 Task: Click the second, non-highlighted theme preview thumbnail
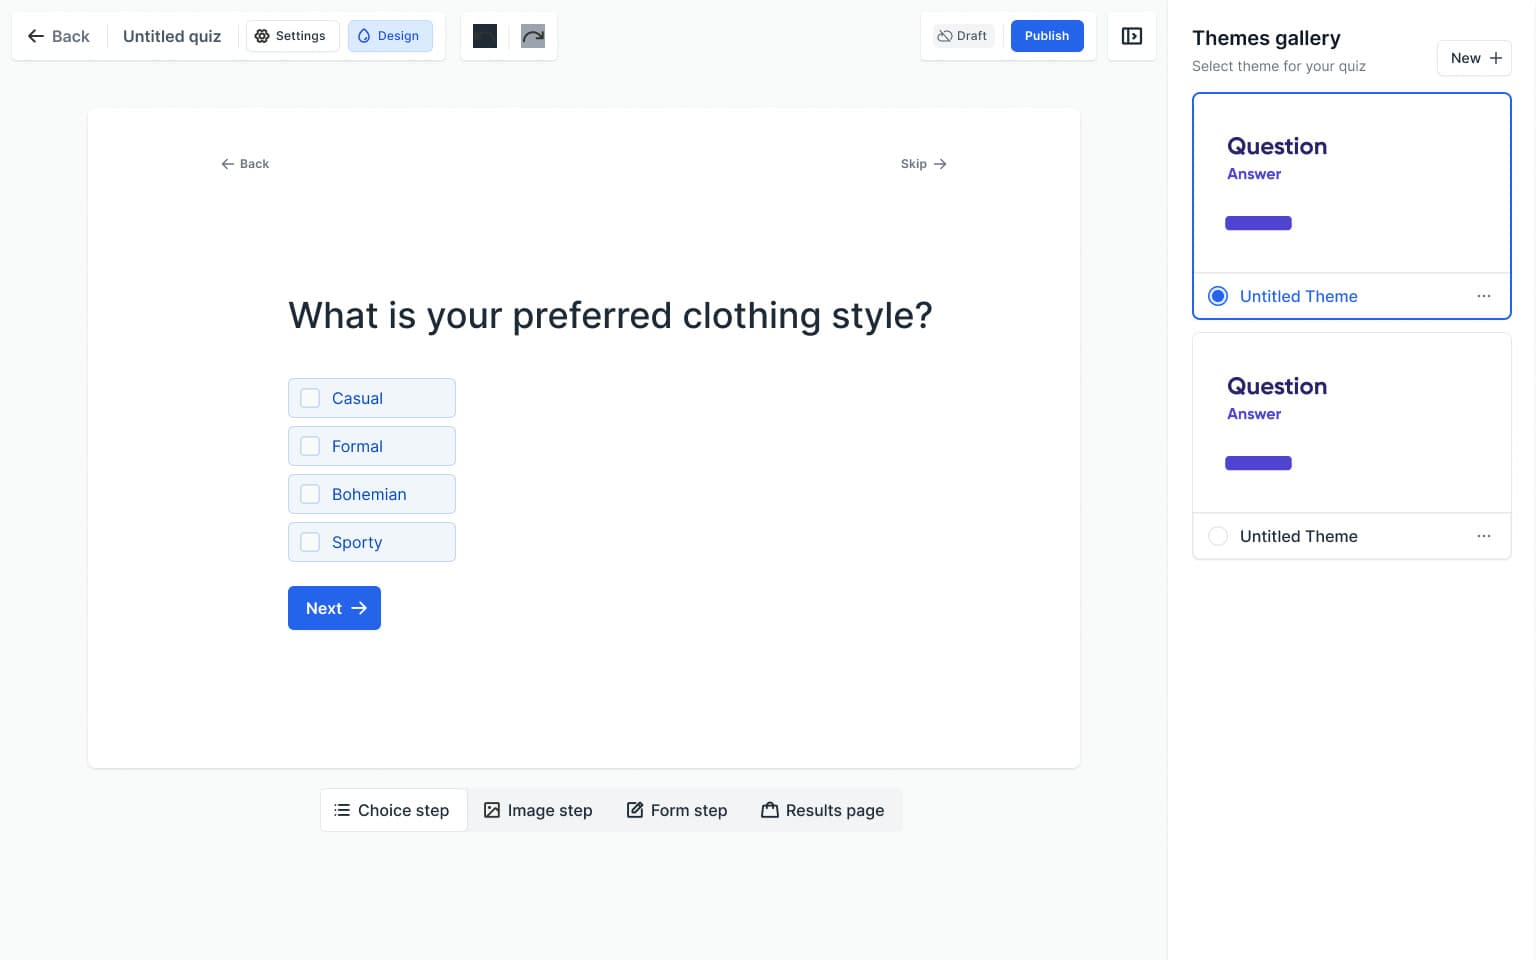coord(1352,423)
